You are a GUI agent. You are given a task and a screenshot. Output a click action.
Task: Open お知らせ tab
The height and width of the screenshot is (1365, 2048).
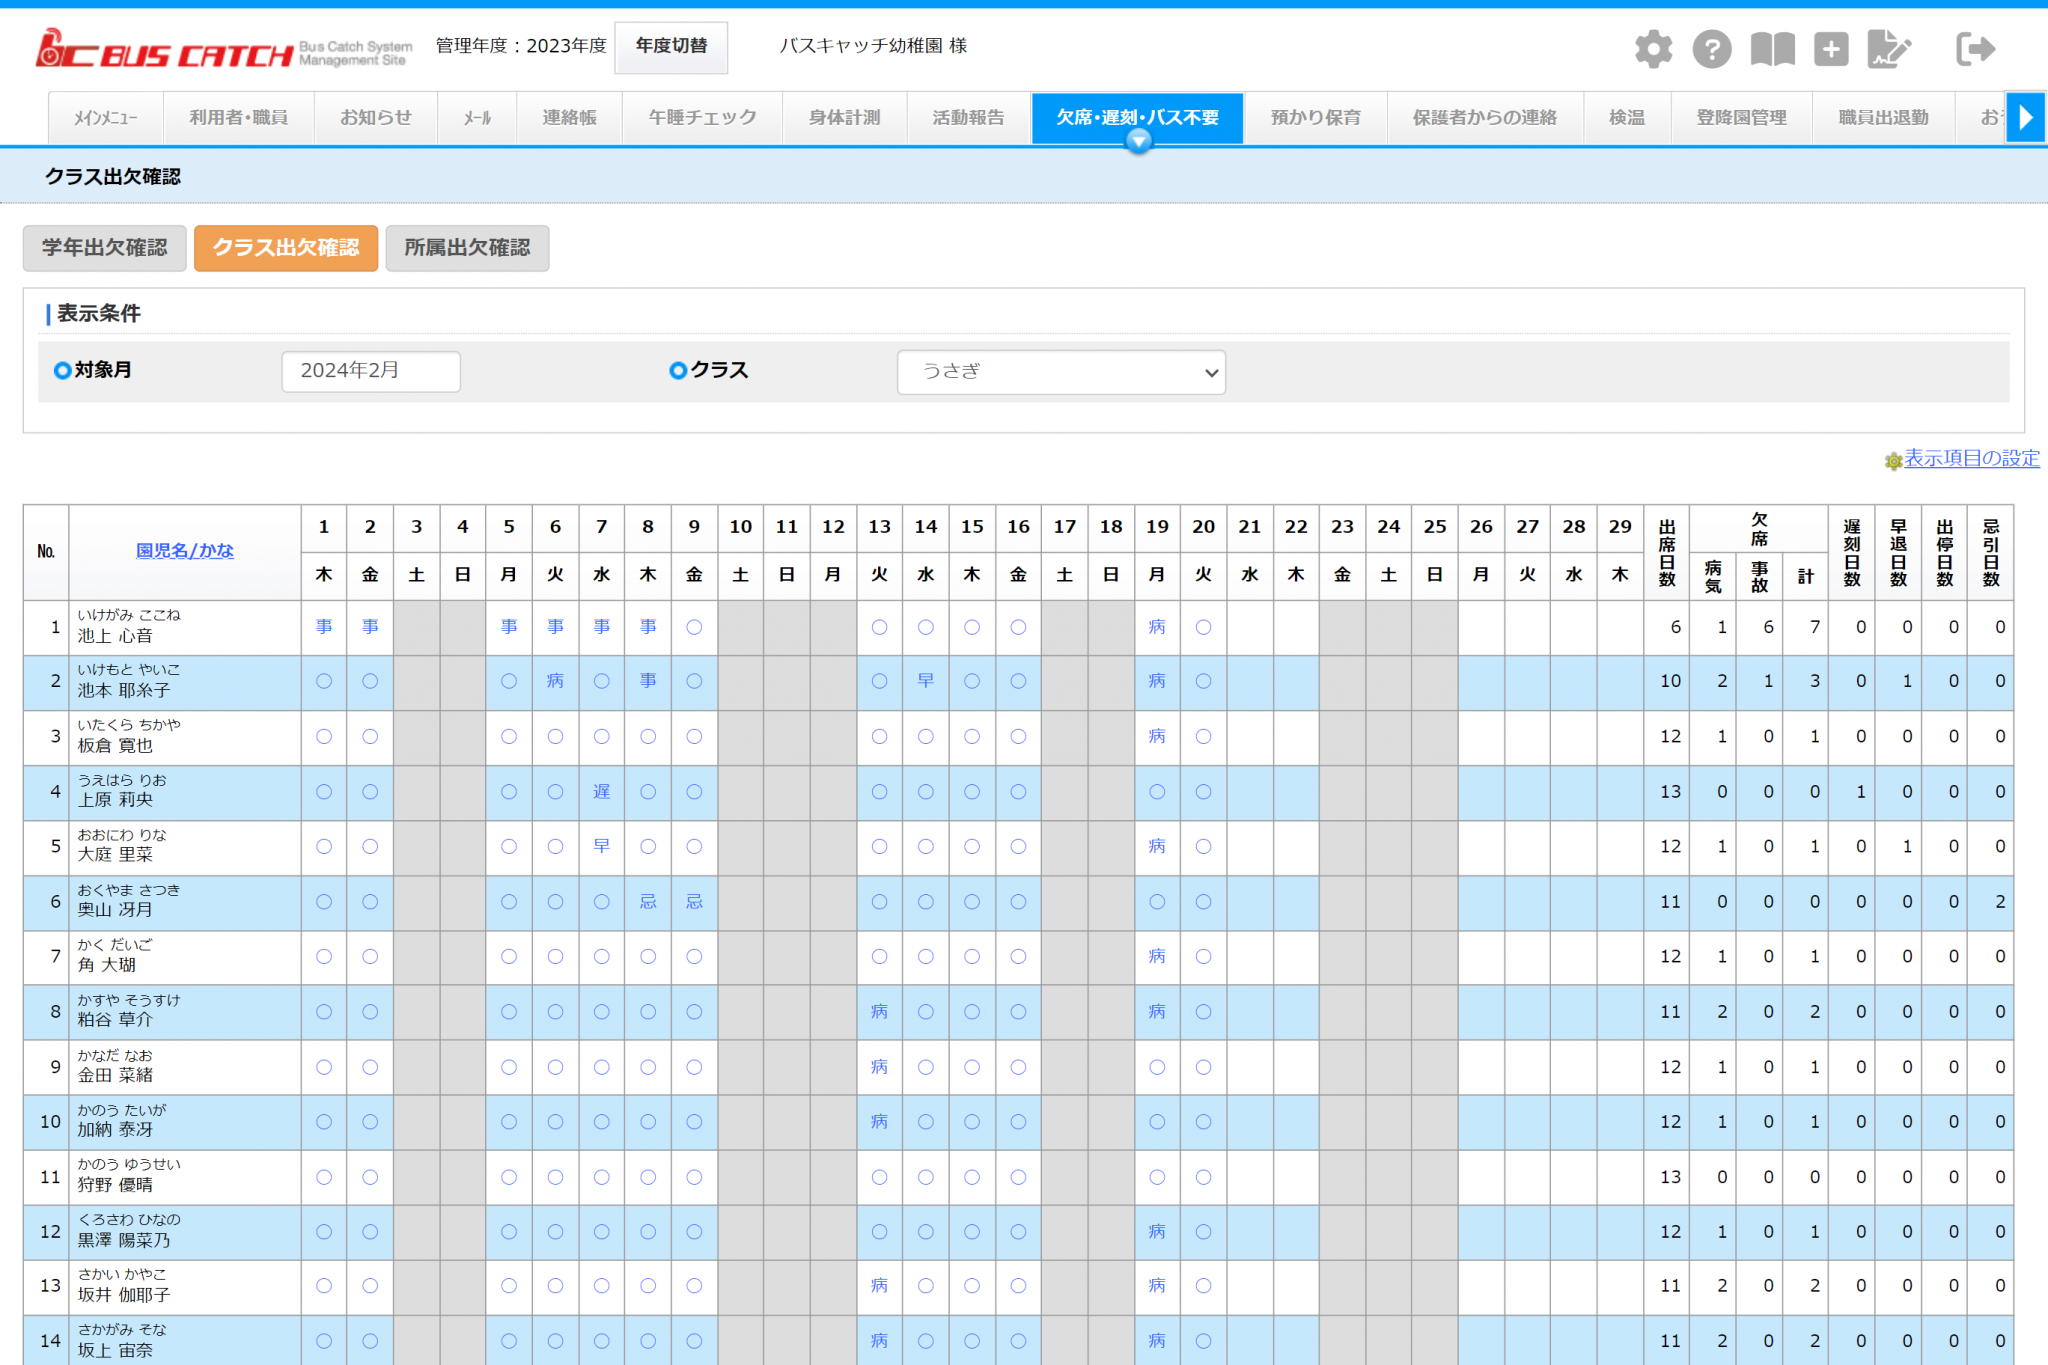pyautogui.click(x=376, y=118)
